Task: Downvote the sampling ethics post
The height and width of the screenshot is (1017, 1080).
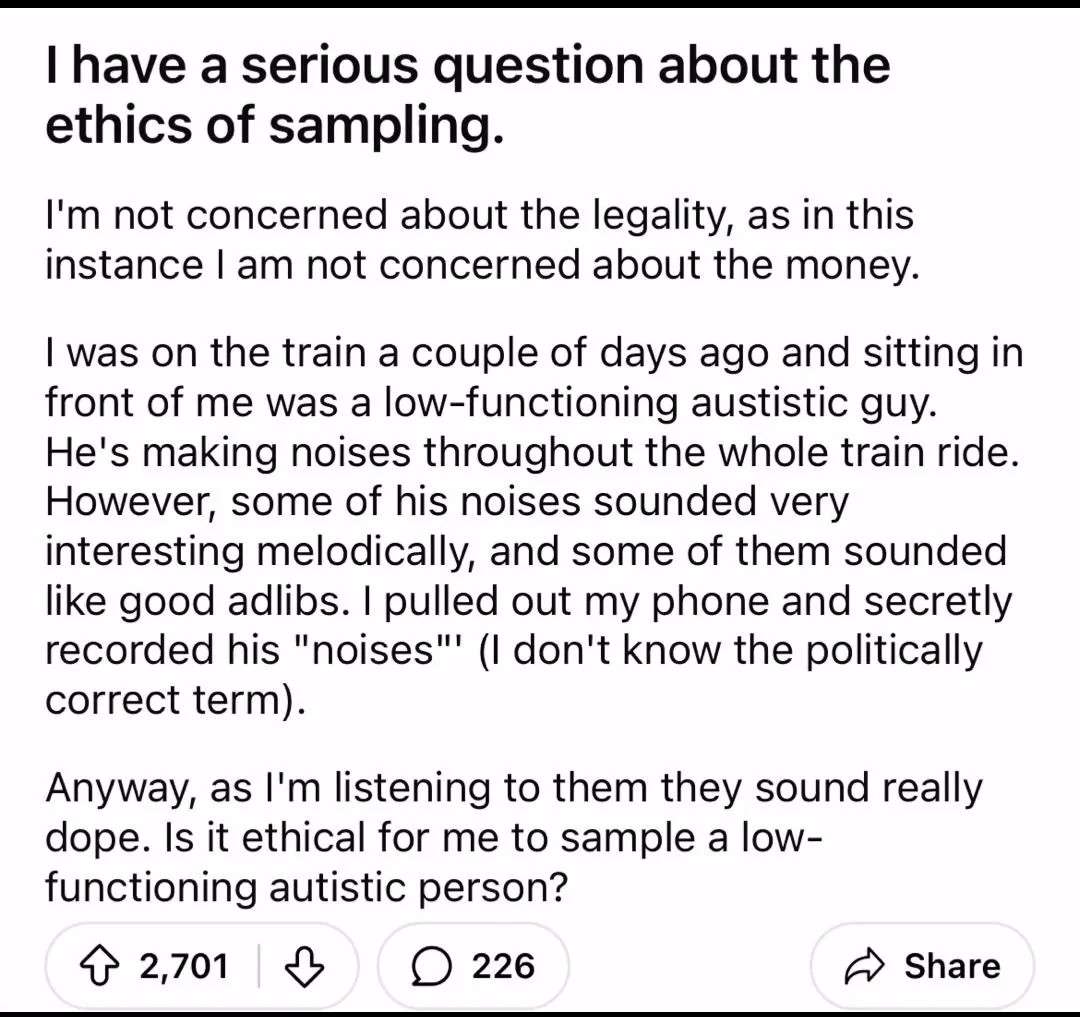Action: point(306,965)
